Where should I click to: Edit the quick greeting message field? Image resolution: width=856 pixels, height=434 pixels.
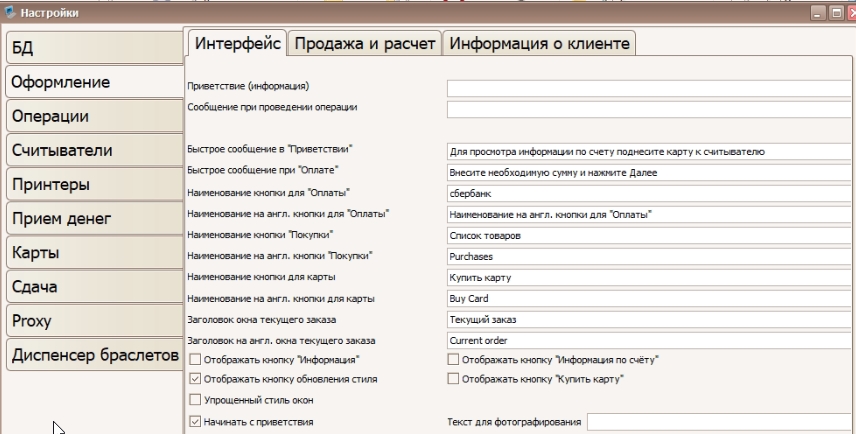[x=650, y=151]
